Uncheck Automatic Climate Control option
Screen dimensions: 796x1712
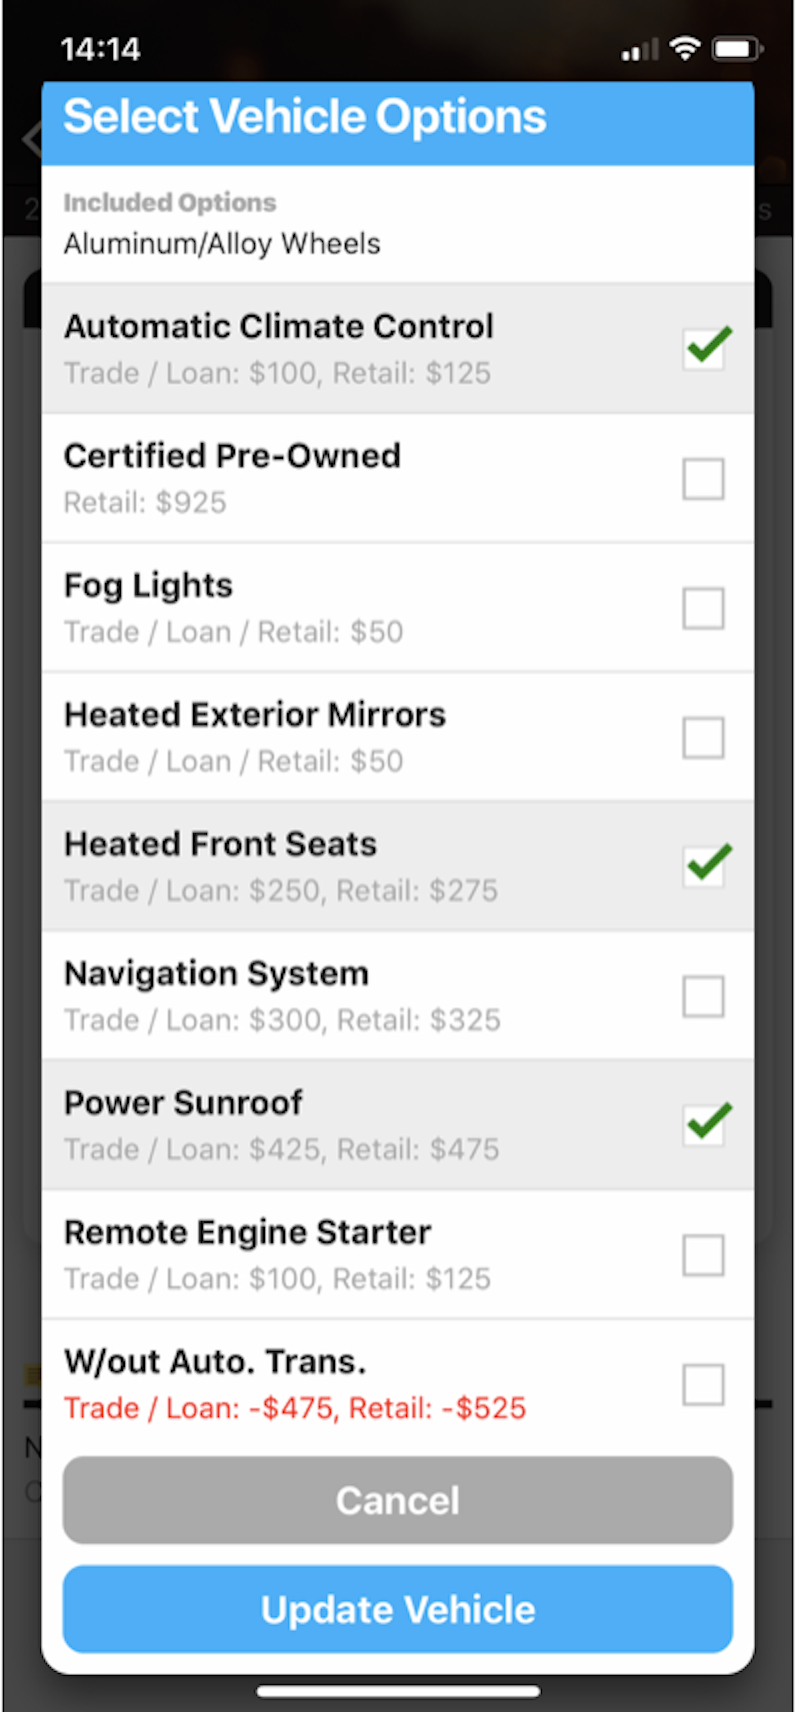point(704,349)
